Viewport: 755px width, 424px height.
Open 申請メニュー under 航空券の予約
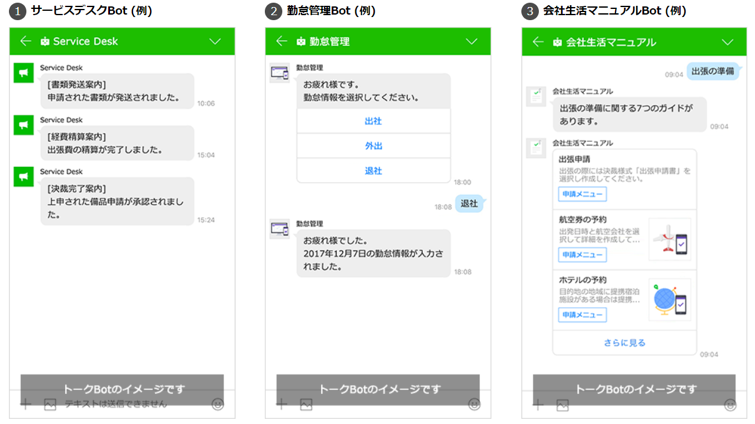pos(582,255)
